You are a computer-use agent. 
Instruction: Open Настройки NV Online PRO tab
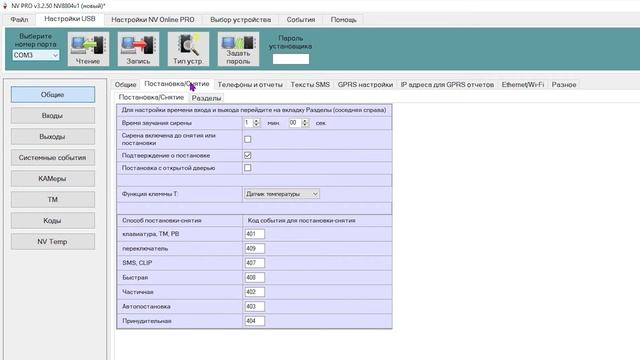153,20
